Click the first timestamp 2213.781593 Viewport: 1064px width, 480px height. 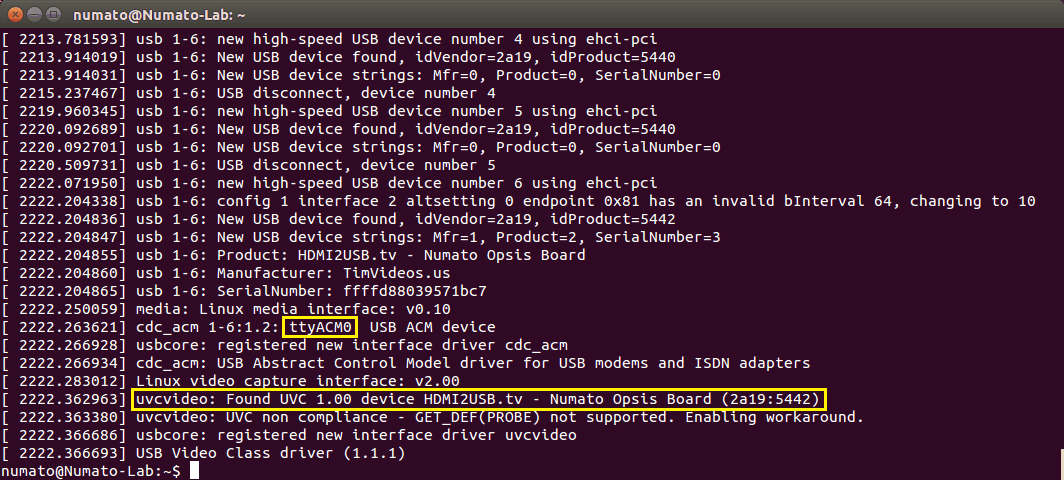pyautogui.click(x=66, y=39)
